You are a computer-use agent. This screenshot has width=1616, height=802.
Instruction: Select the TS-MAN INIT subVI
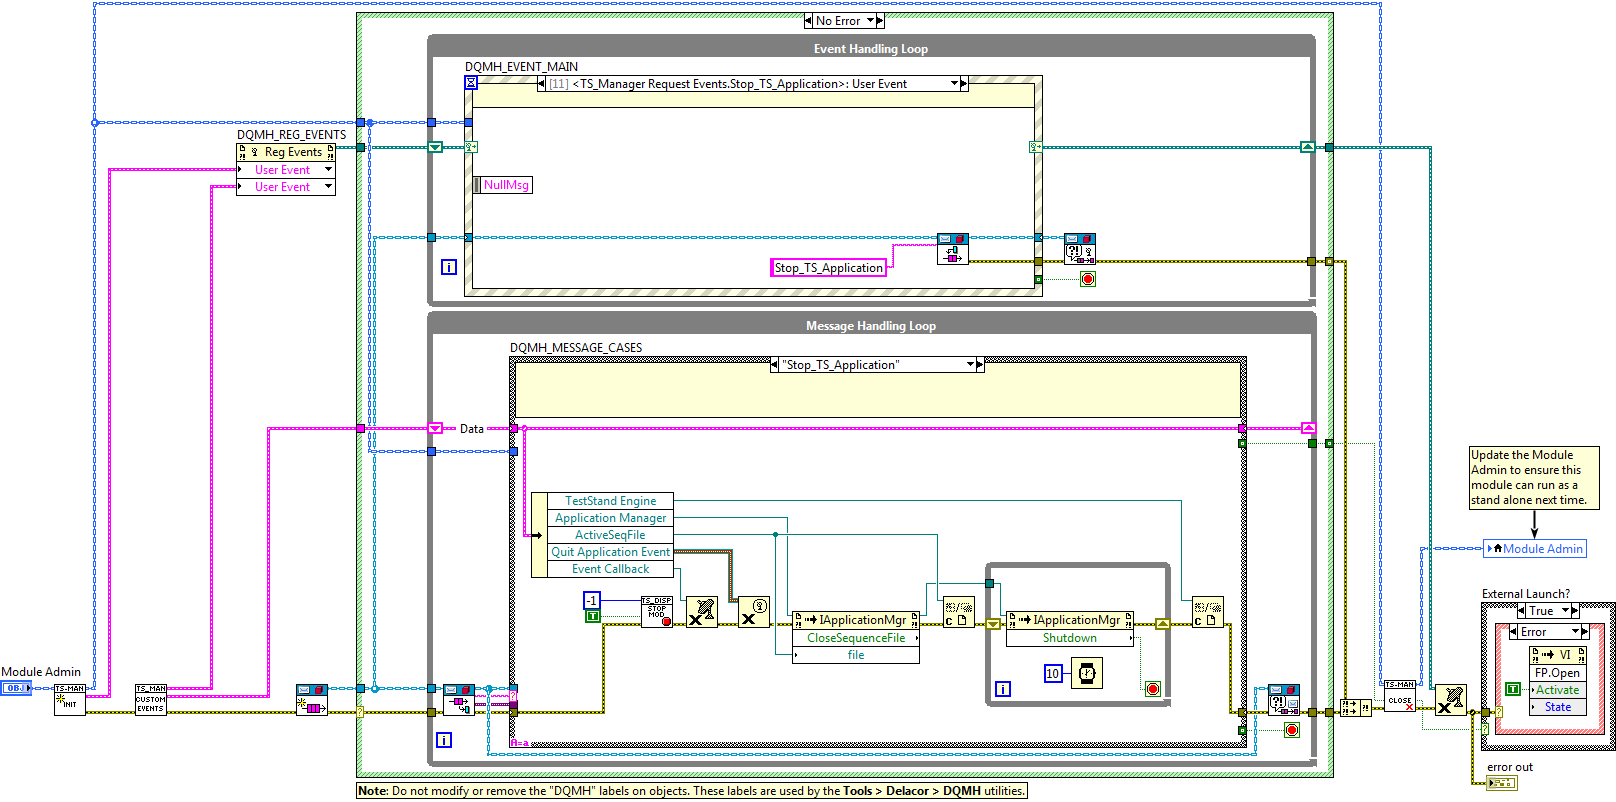70,700
